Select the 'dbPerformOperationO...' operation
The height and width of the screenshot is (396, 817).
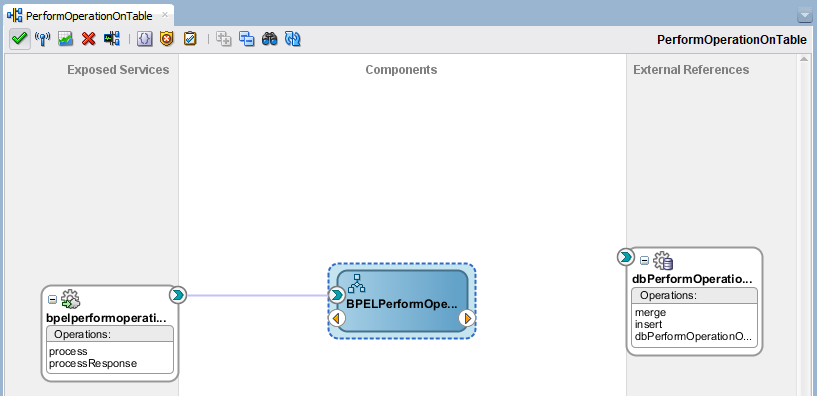[694, 337]
